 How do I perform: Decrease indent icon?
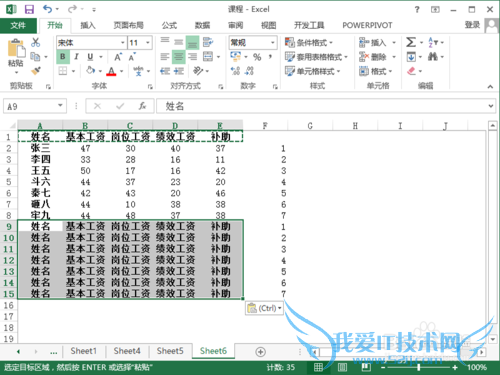[x=165, y=71]
